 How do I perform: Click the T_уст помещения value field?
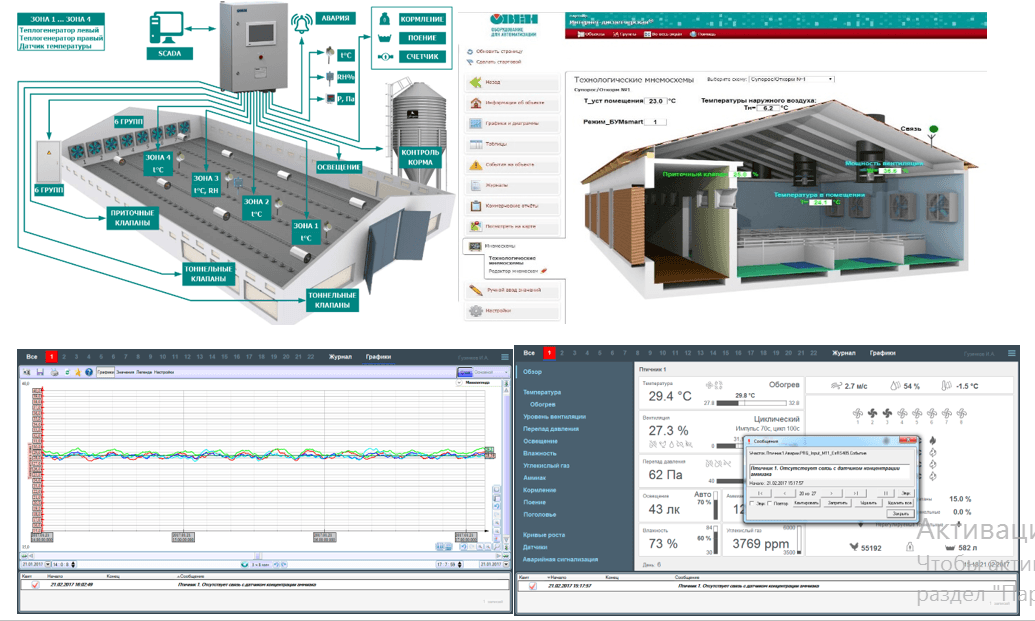pos(656,101)
